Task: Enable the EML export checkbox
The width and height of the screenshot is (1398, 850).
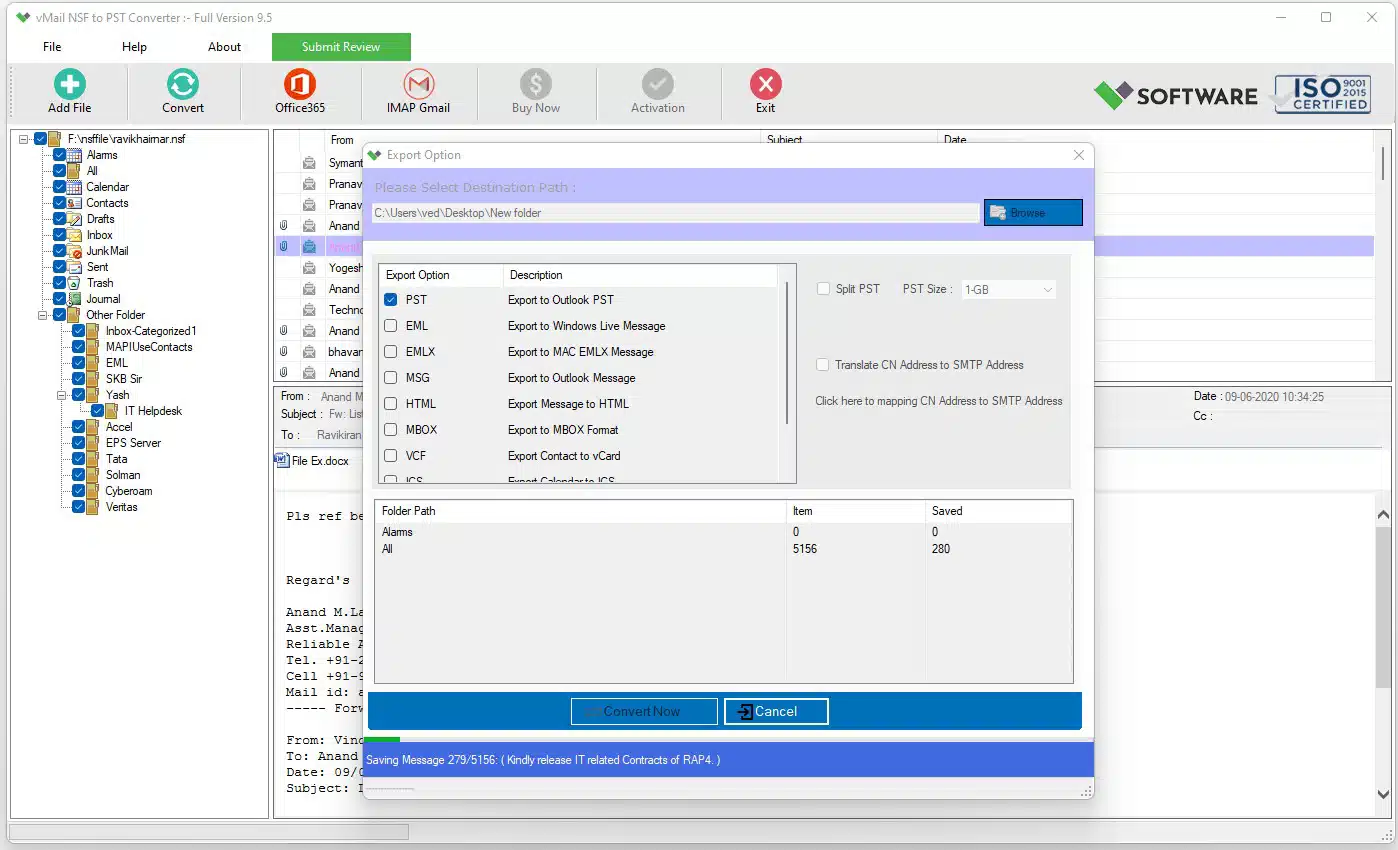Action: click(x=390, y=325)
